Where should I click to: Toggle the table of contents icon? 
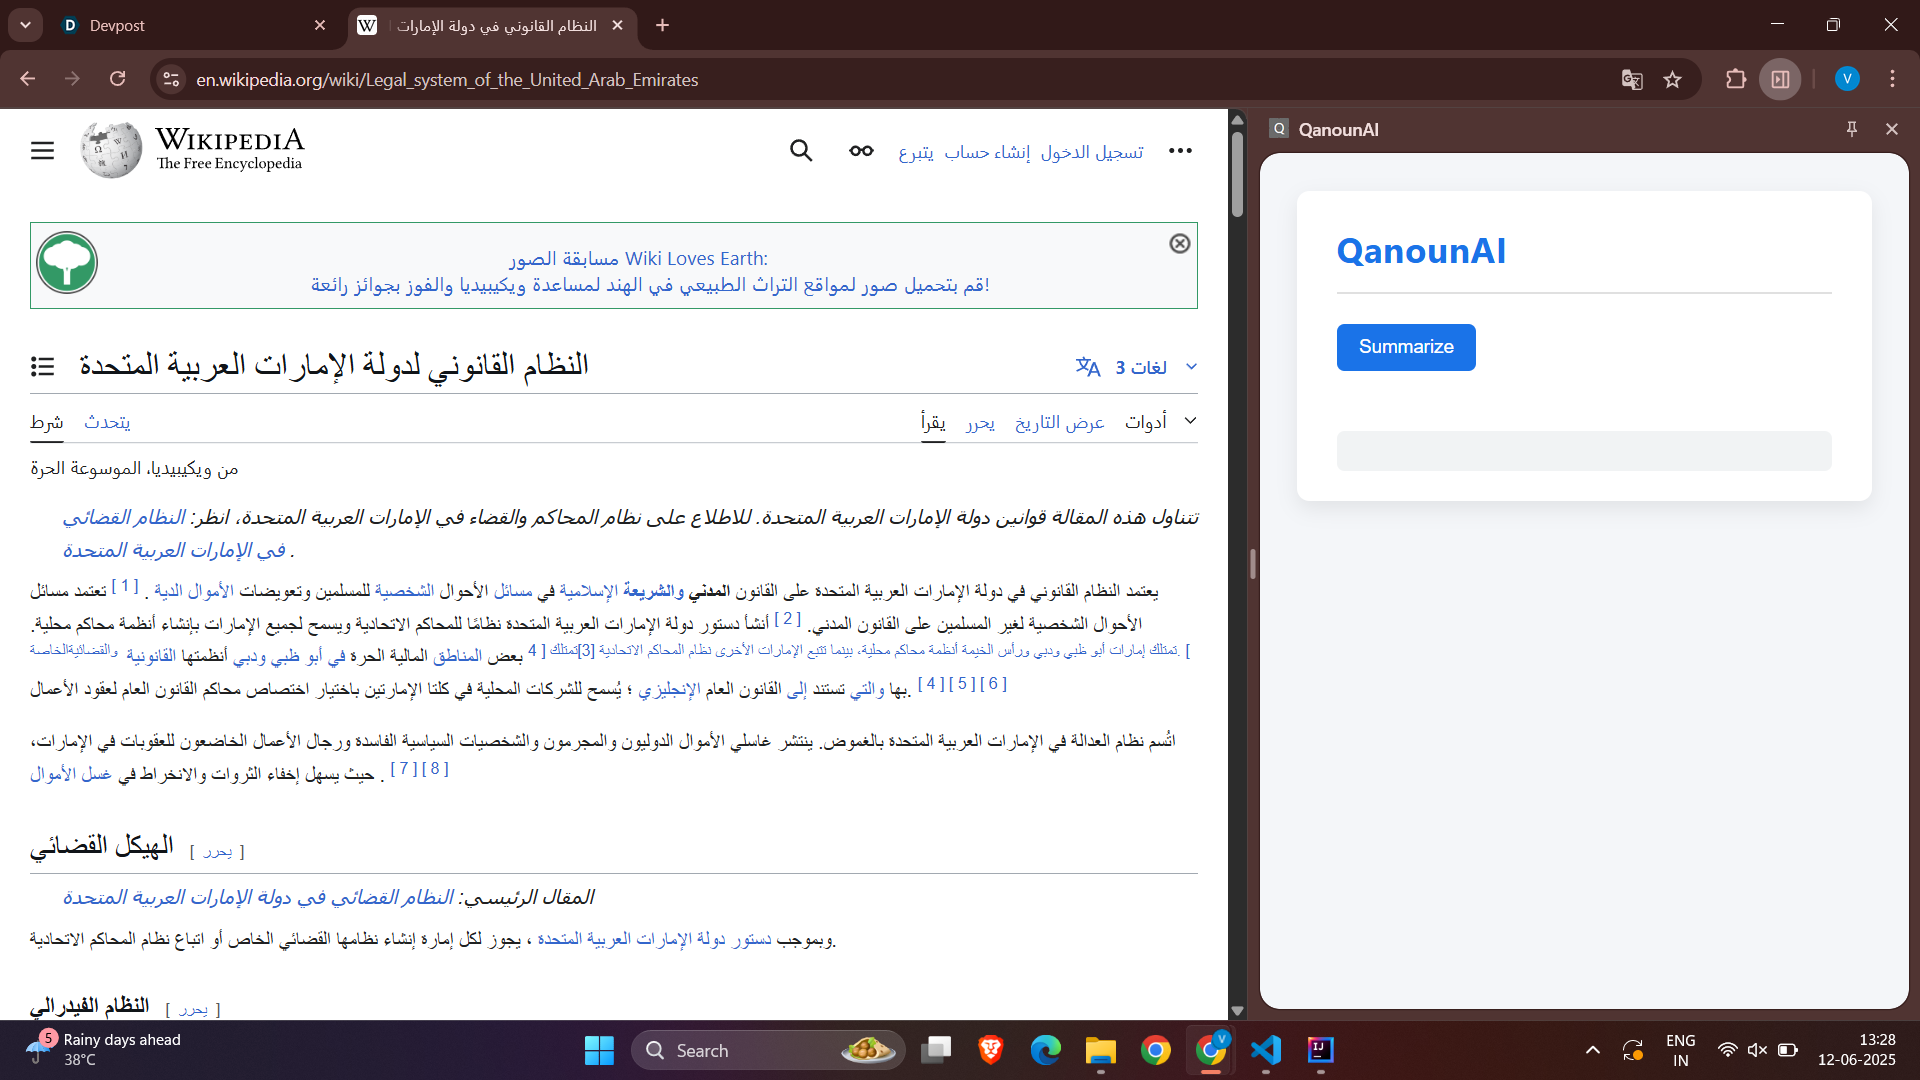coord(42,367)
